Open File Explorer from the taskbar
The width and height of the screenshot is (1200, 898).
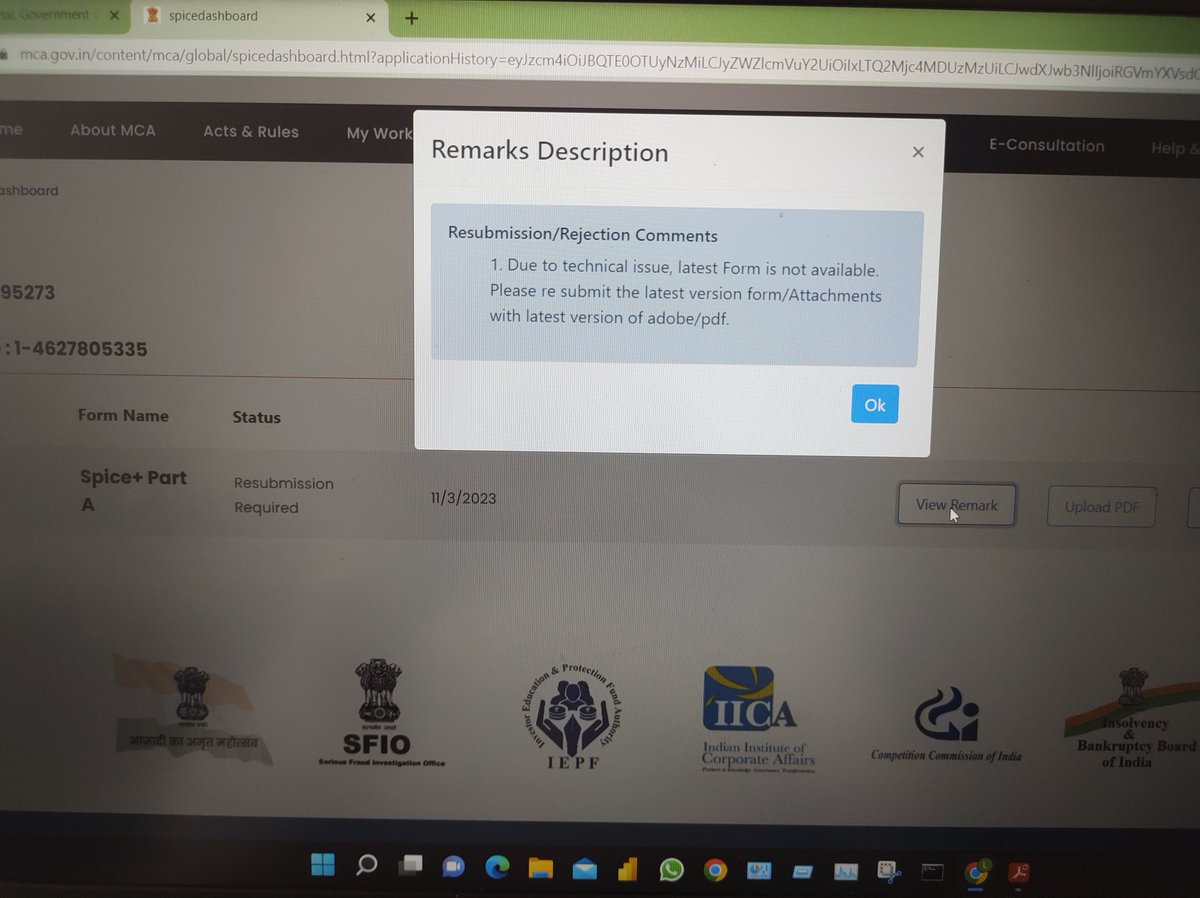point(541,868)
